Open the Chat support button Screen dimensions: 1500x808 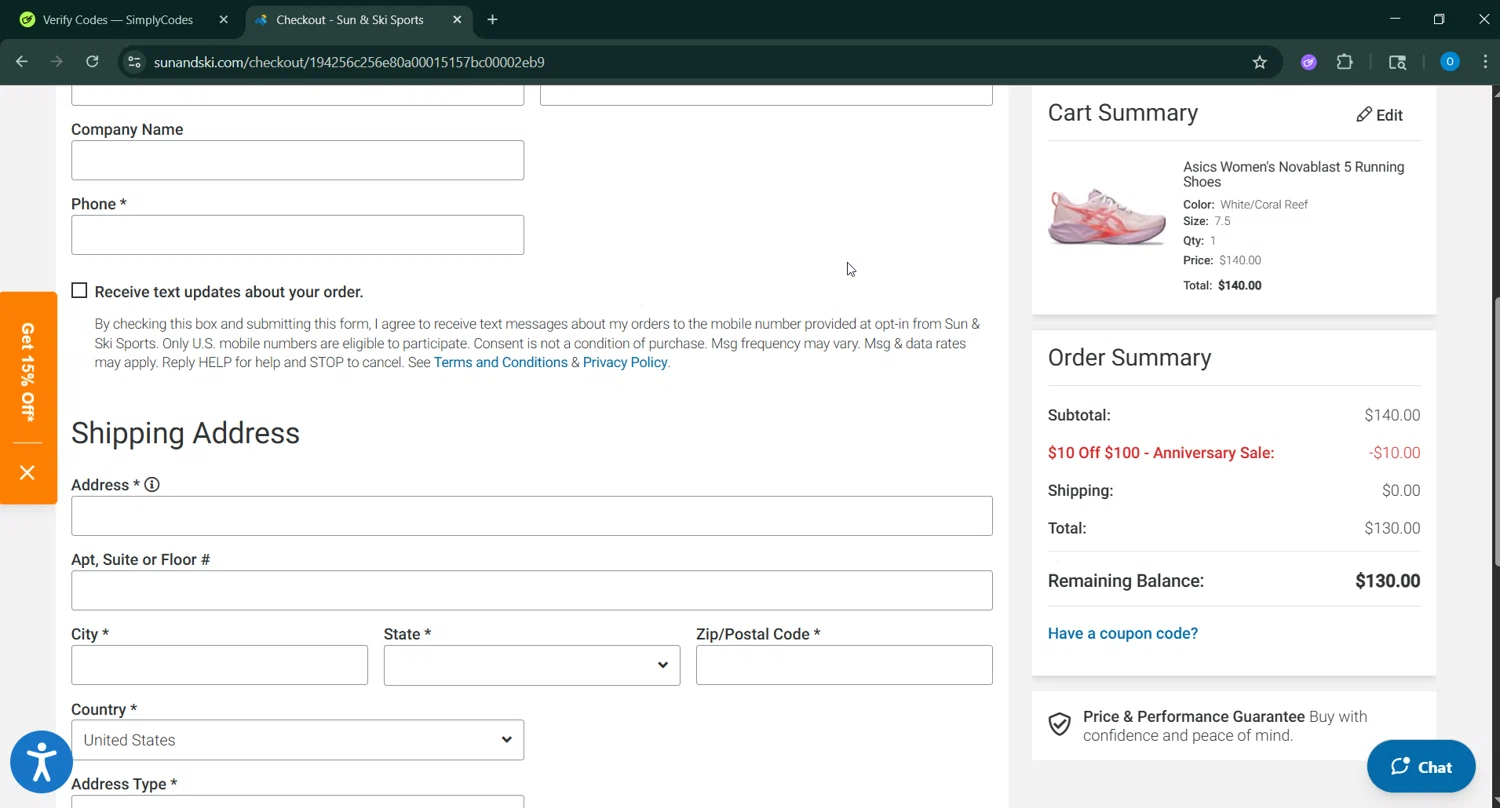[x=1420, y=767]
